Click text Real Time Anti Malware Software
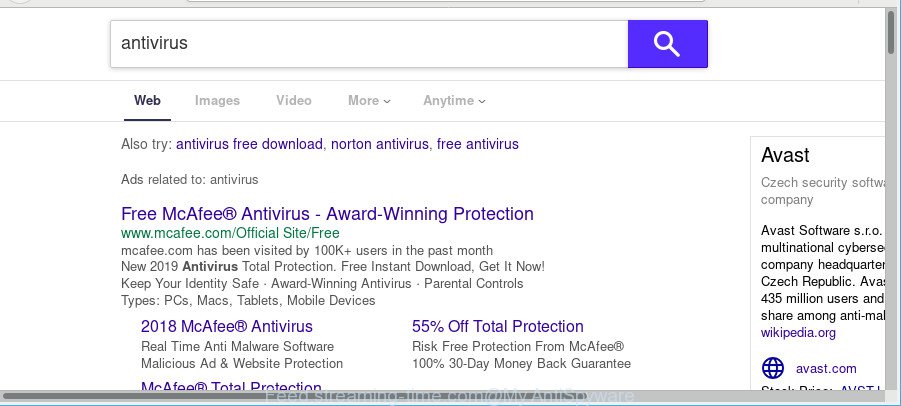The image size is (901, 406). (x=237, y=346)
